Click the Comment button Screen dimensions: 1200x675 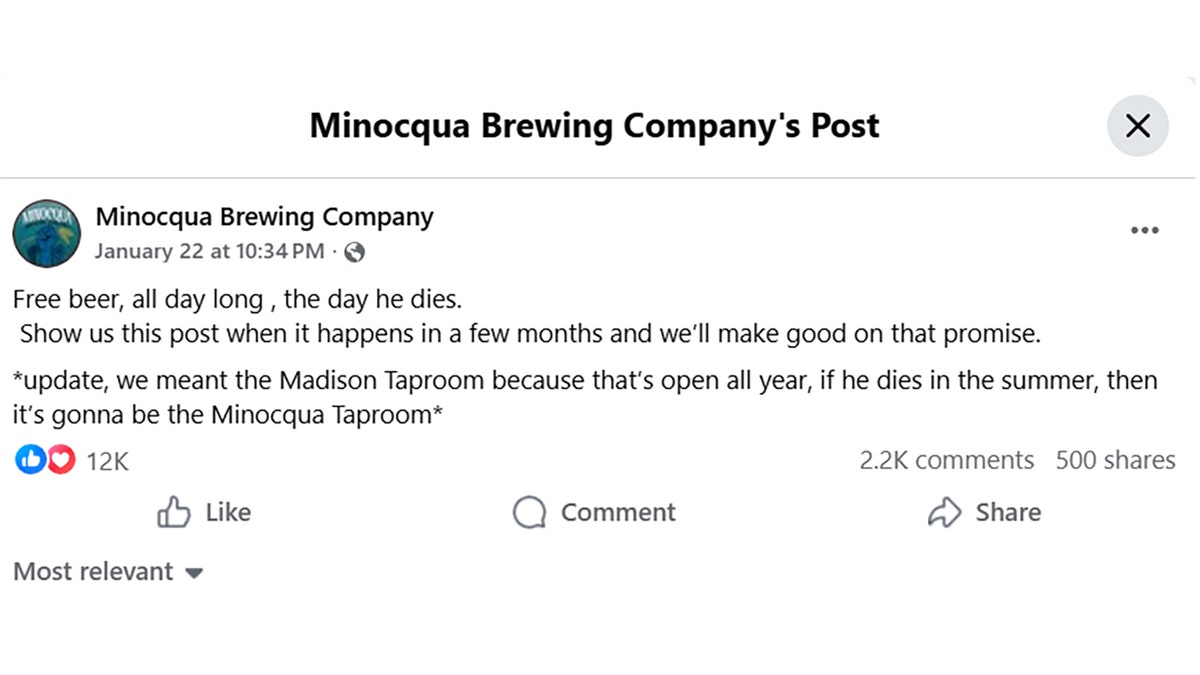pos(593,512)
